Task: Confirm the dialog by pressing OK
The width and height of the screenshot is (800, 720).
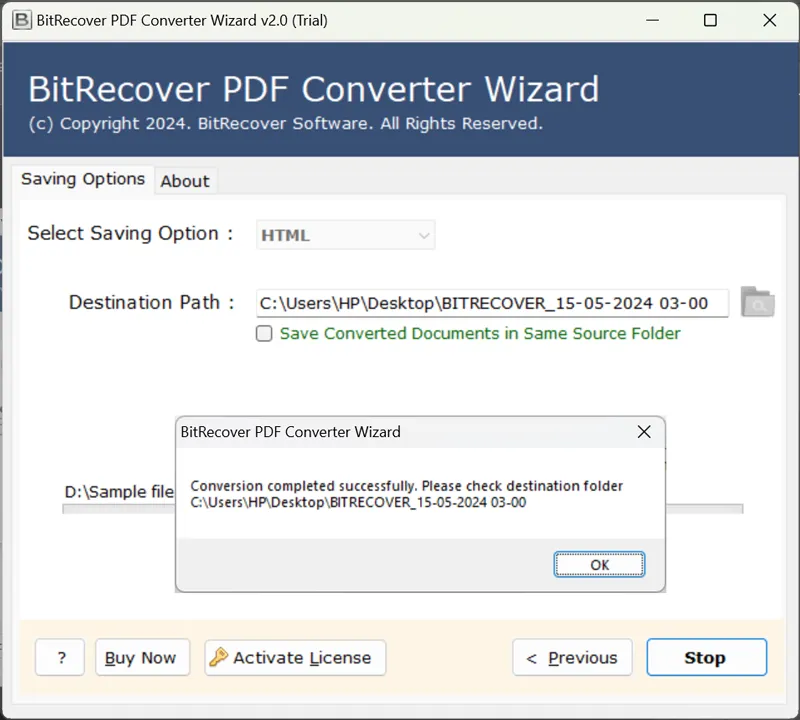Action: (x=599, y=565)
